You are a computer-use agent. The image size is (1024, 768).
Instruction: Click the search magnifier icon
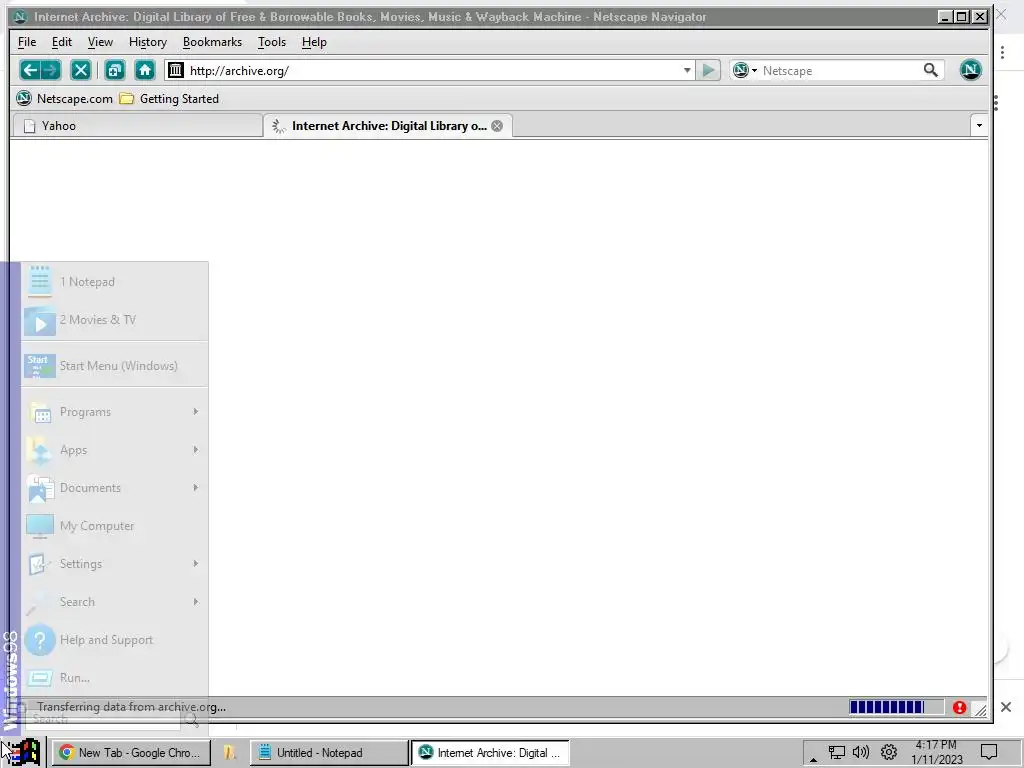point(930,70)
